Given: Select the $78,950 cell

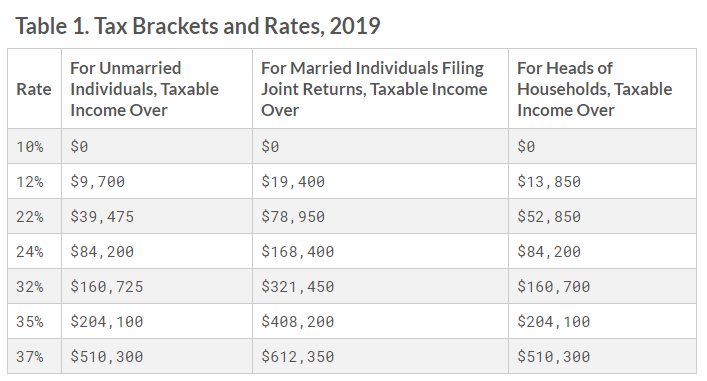Looking at the screenshot, I should [381, 216].
